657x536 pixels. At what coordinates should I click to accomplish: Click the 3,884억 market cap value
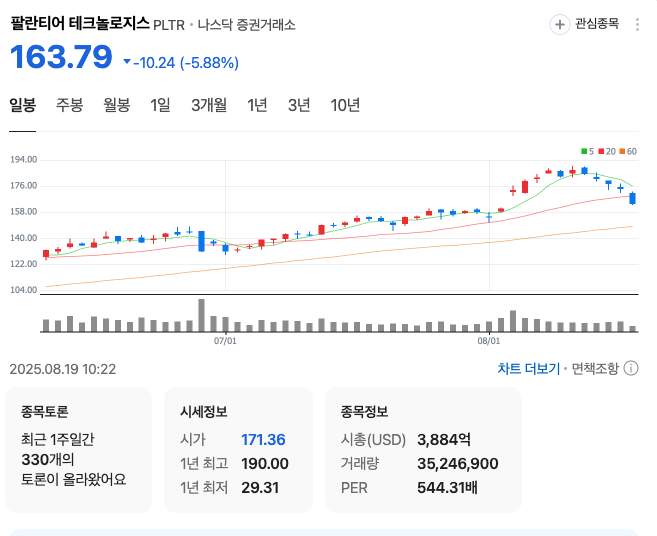tap(444, 440)
